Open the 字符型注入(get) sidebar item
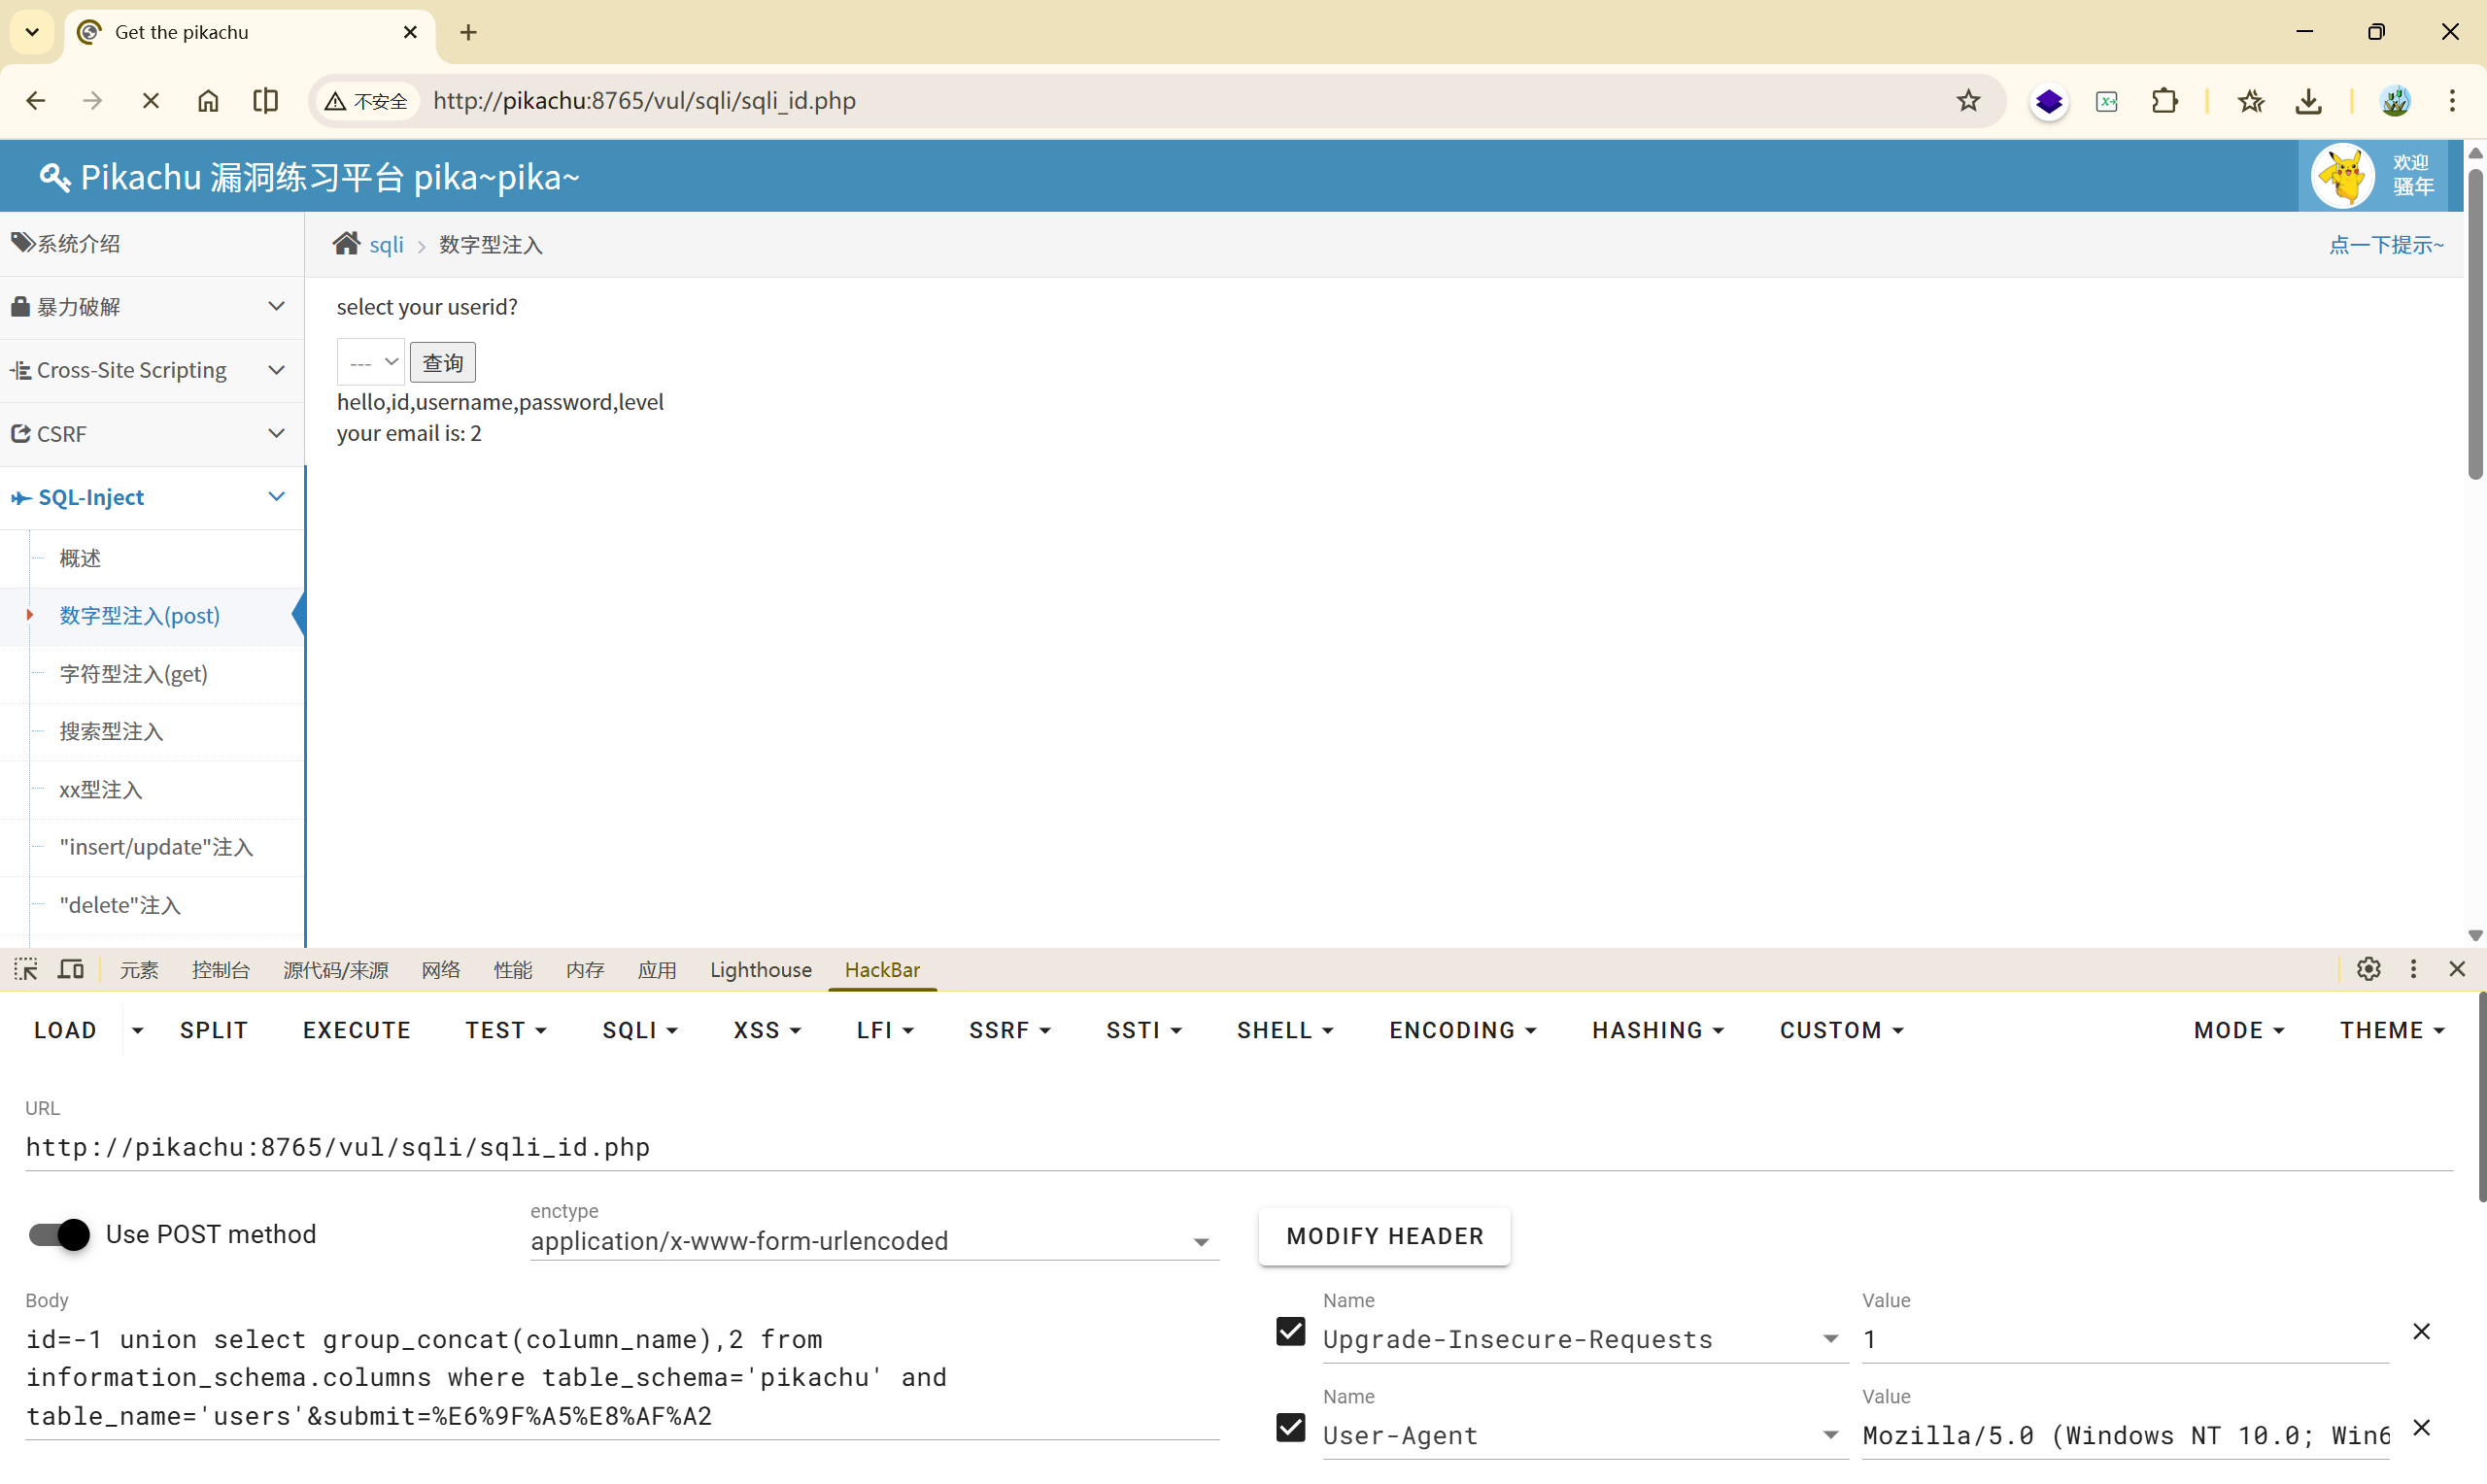Viewport: 2487px width, 1484px height. click(x=134, y=674)
